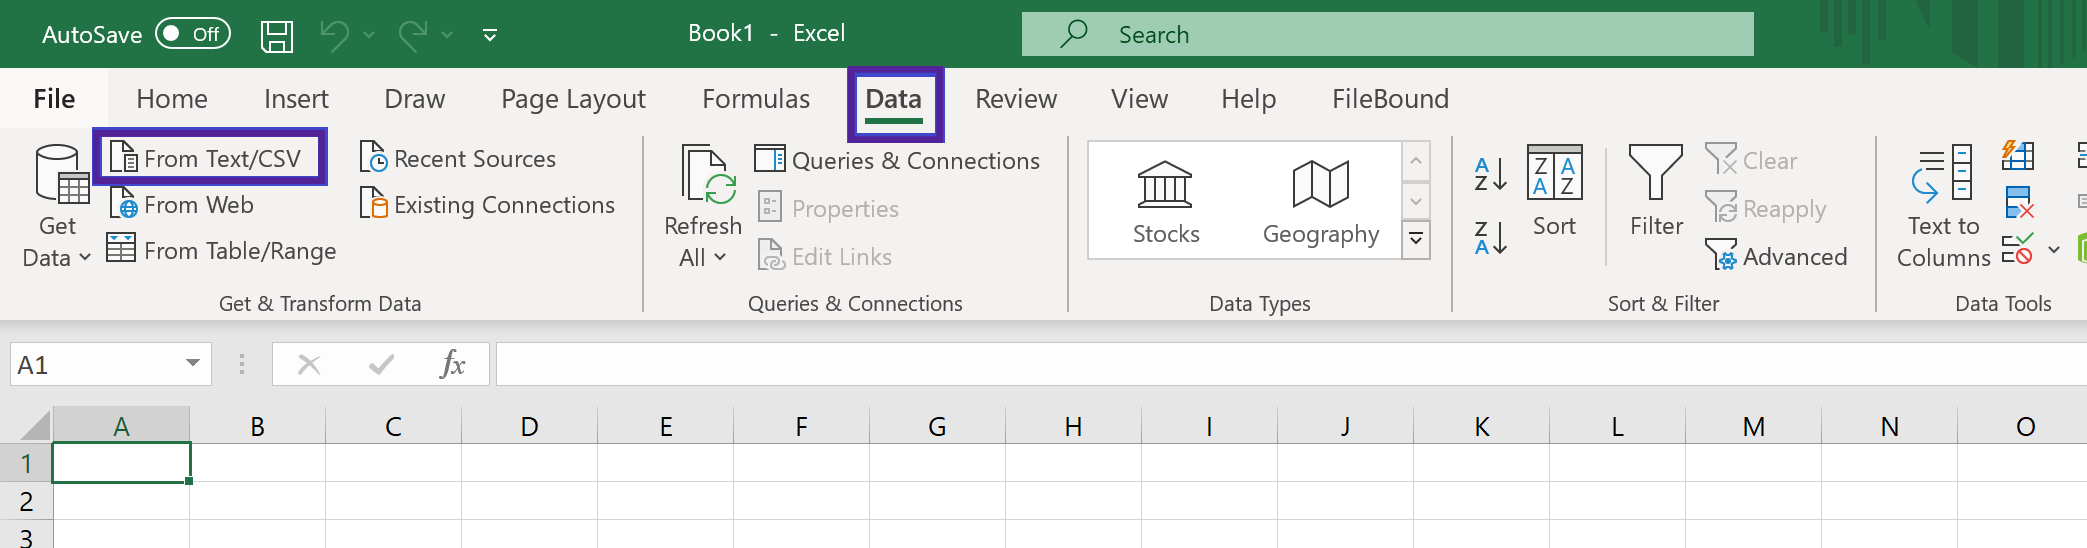Click the Name Box showing A1
The image size is (2087, 548).
(x=96, y=364)
